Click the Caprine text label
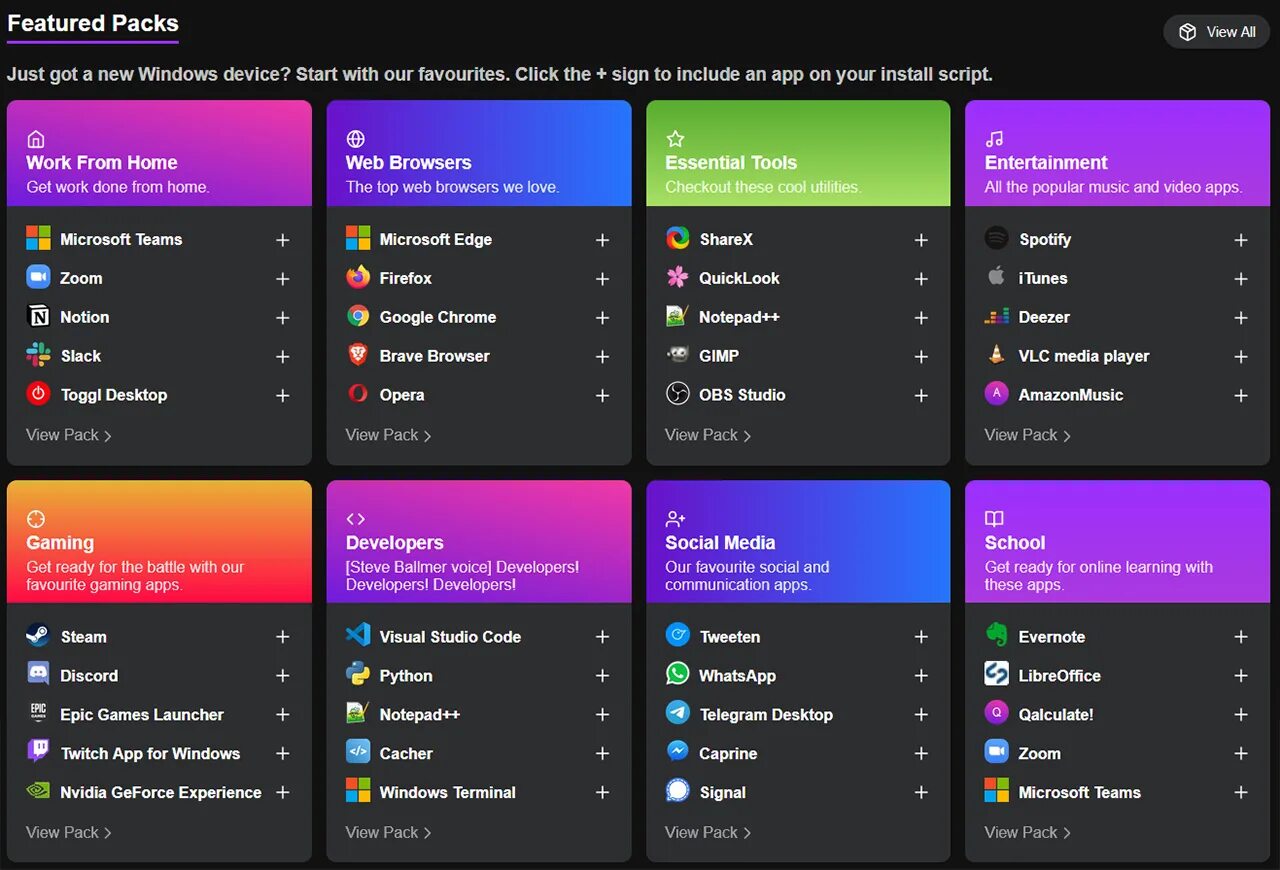 coord(728,754)
